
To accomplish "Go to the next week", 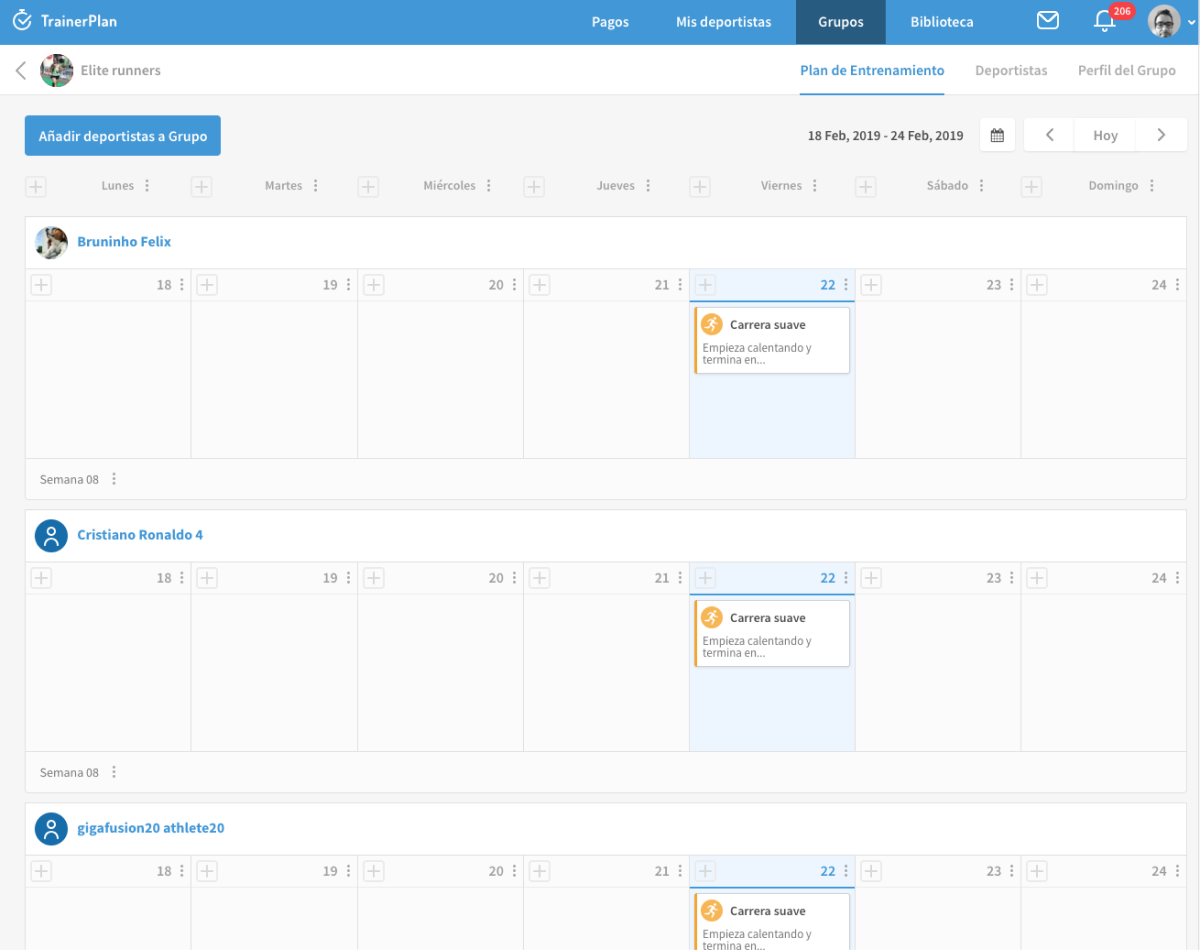I will [1161, 135].
